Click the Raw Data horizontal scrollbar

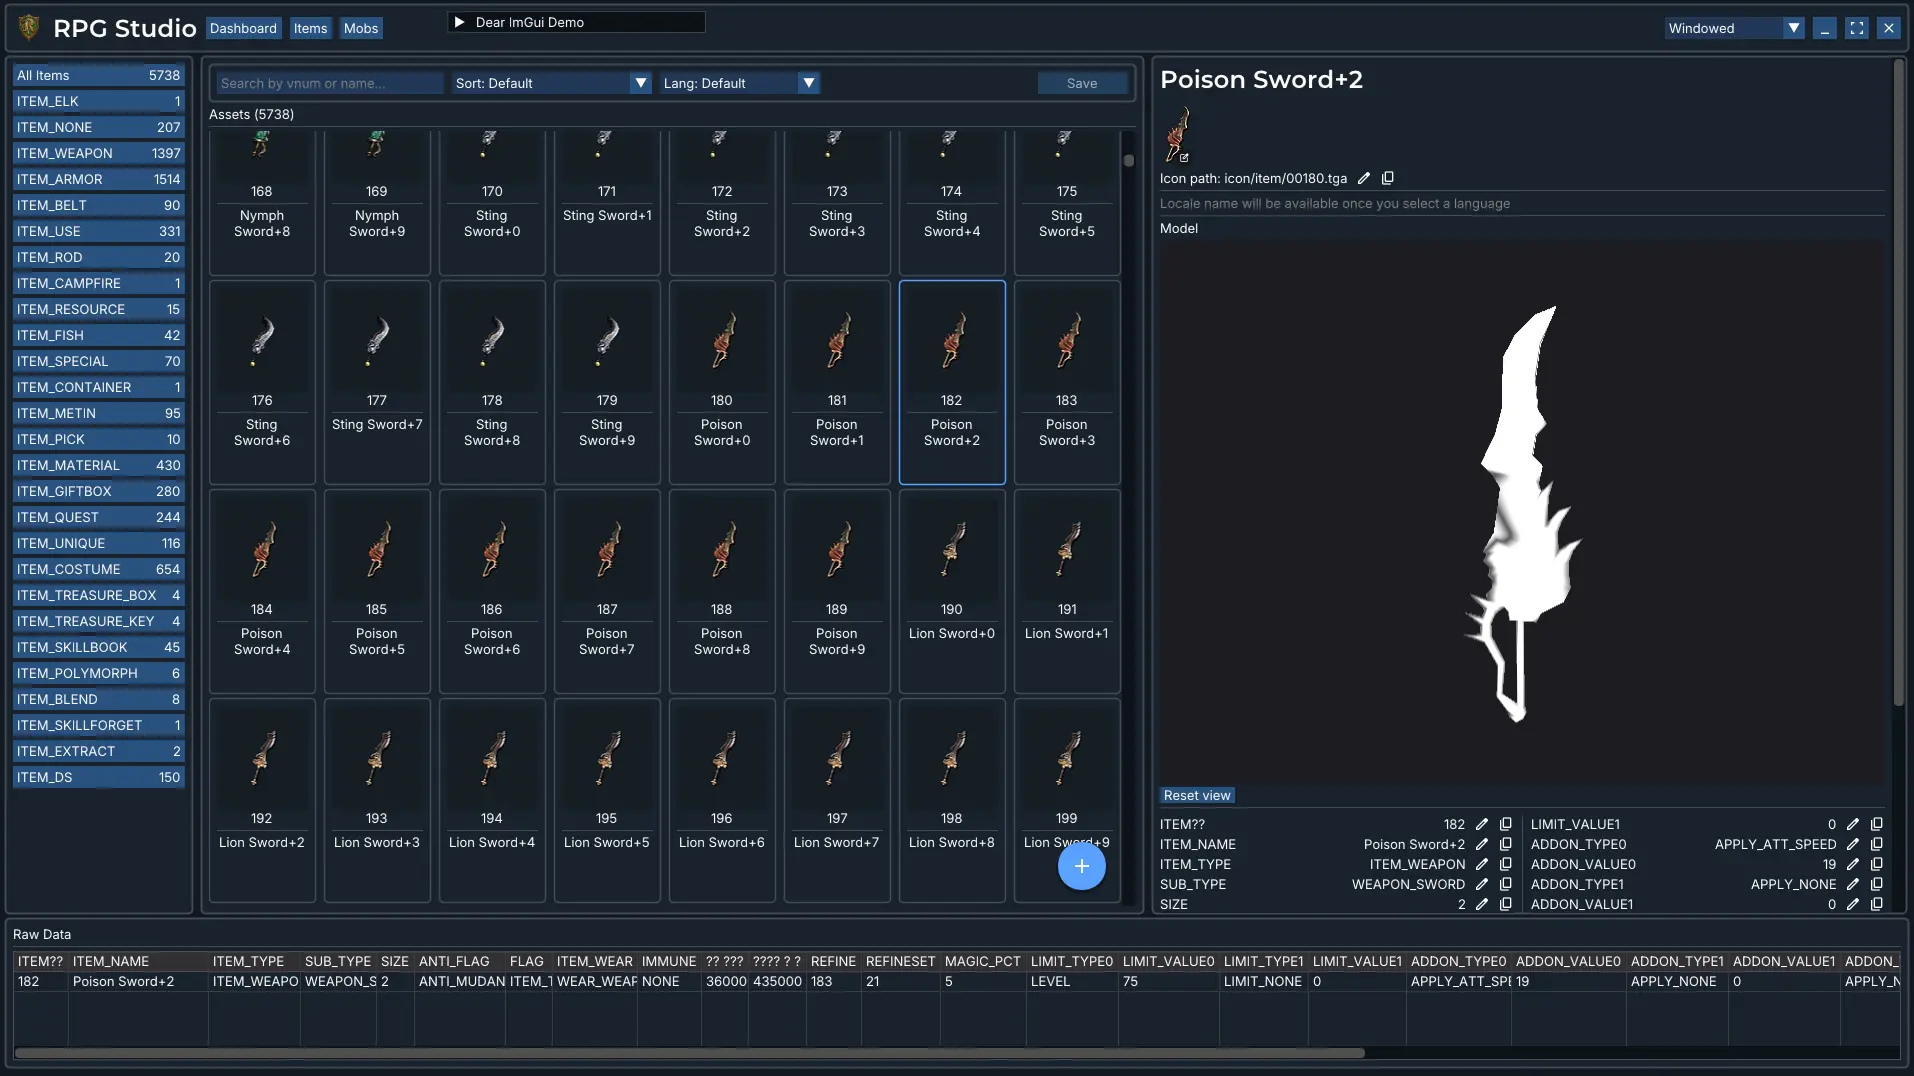point(690,1052)
